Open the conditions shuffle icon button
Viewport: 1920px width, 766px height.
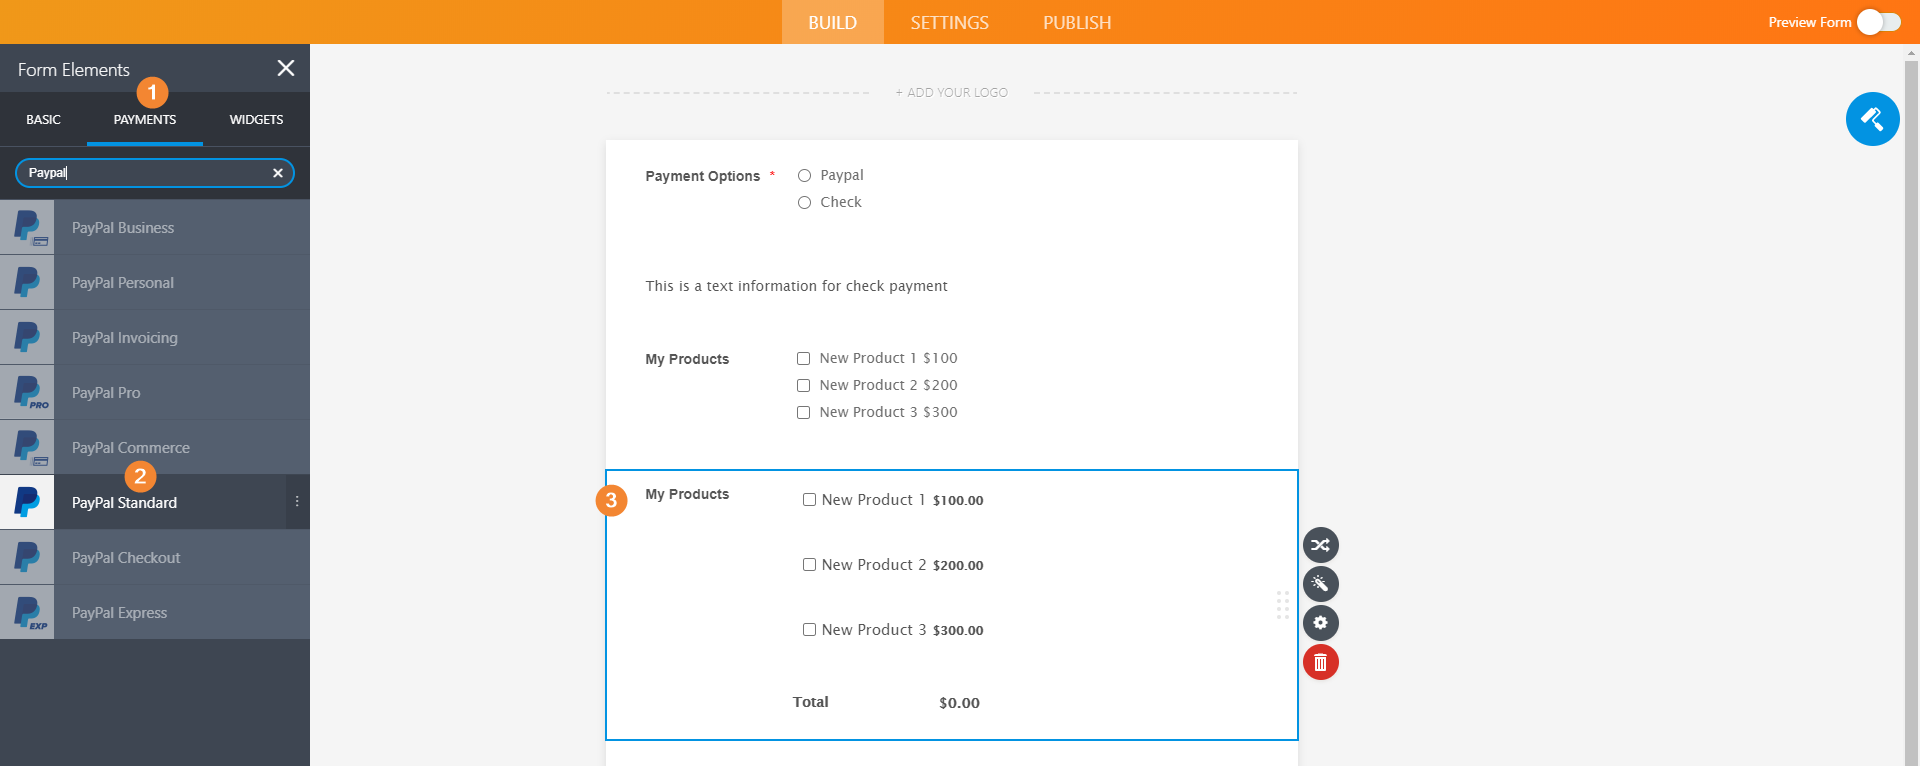[1321, 545]
